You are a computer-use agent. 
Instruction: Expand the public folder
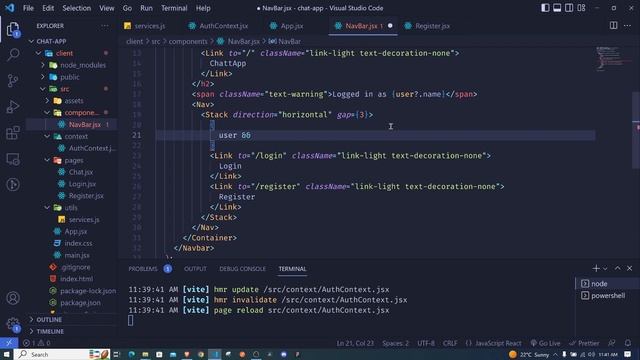point(70,77)
